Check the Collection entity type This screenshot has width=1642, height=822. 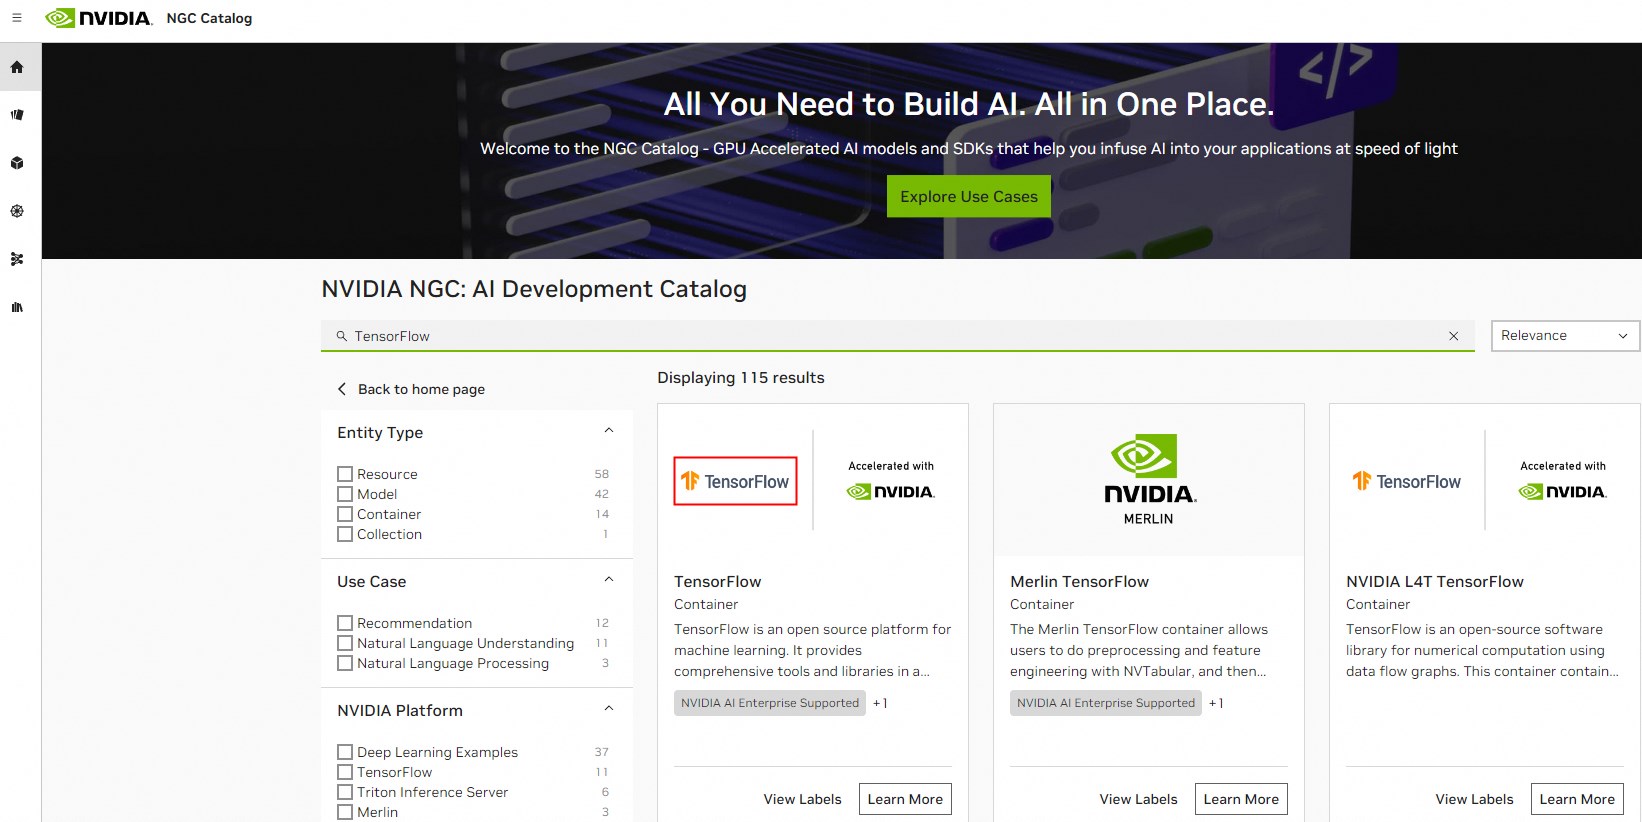tap(345, 534)
